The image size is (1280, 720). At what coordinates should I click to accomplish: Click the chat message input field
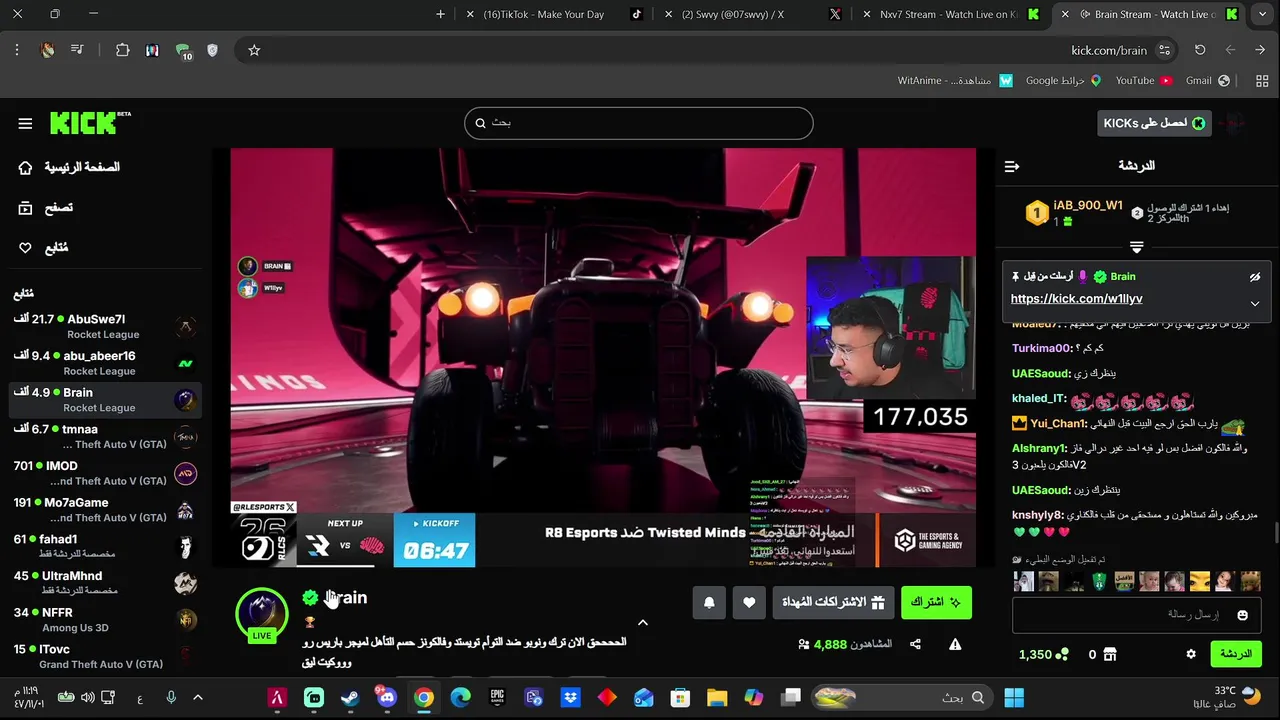point(1137,615)
